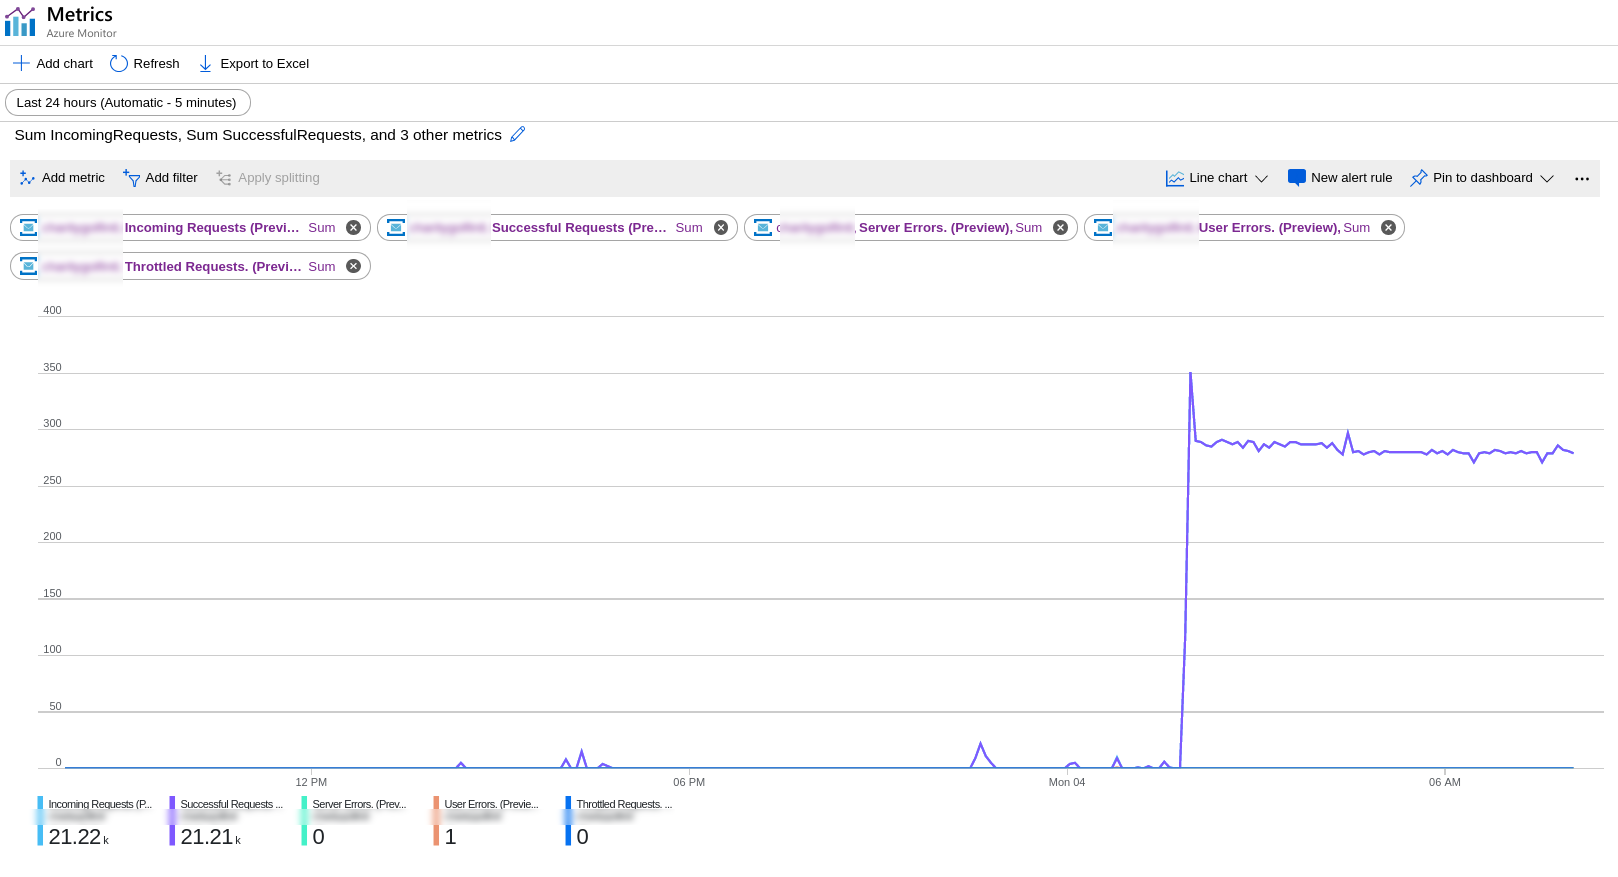Click the Refresh button label

(157, 63)
